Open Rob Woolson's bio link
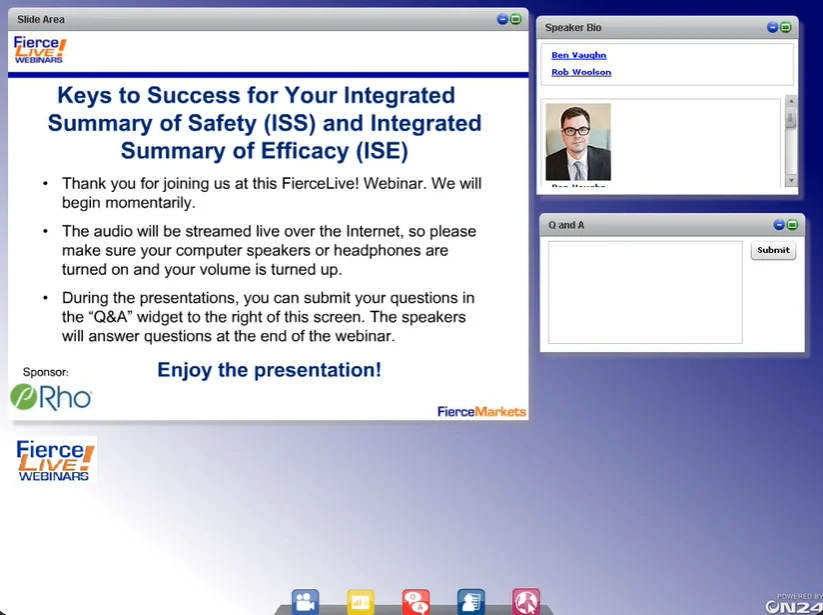Image resolution: width=823 pixels, height=615 pixels. click(x=581, y=72)
